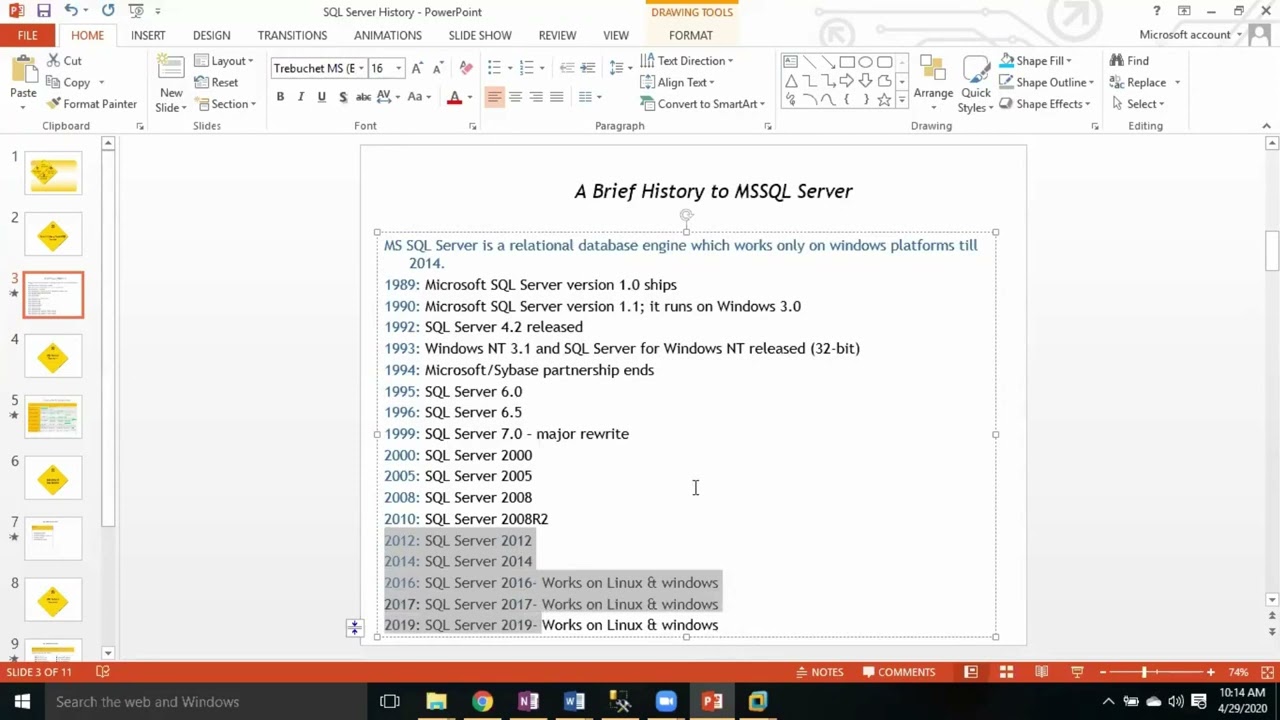This screenshot has height=720, width=1280.
Task: Open the Drawing Tools FORMAT tab
Action: [691, 35]
